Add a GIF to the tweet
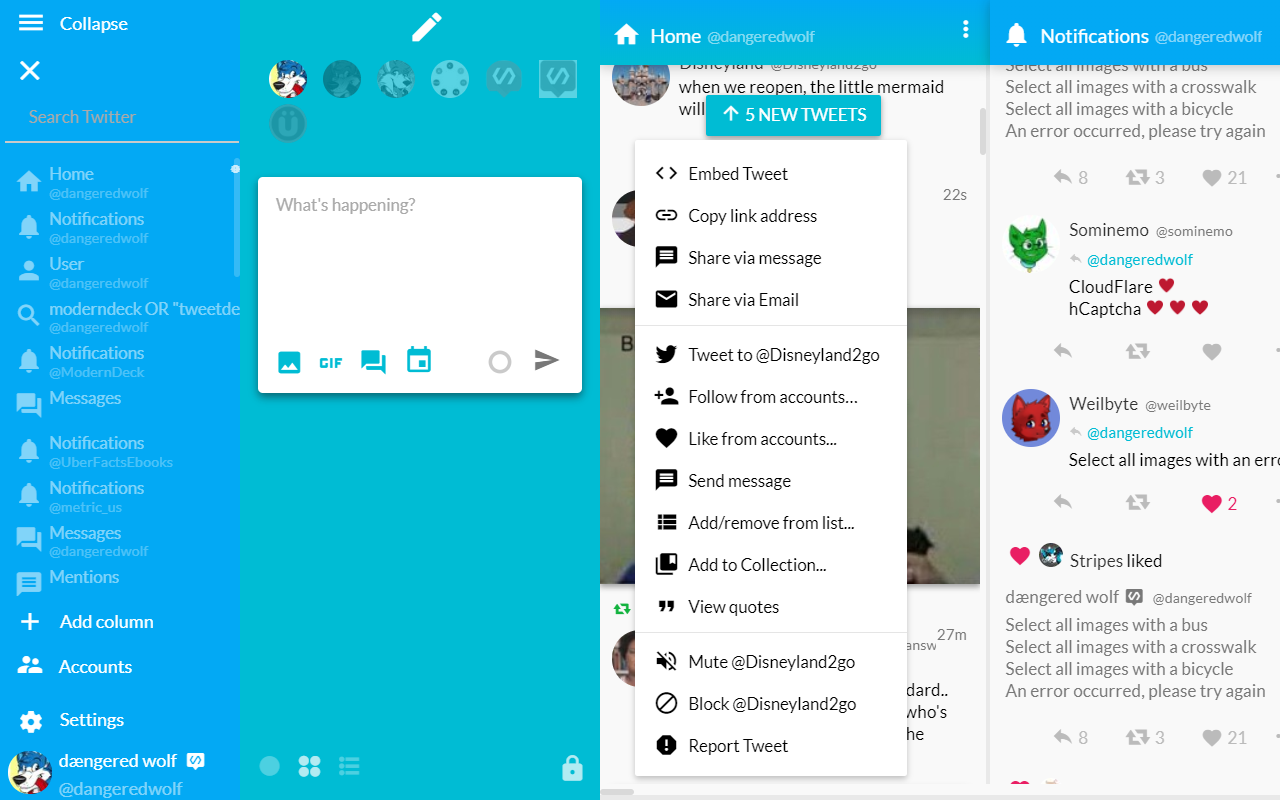1280x800 pixels. [331, 363]
